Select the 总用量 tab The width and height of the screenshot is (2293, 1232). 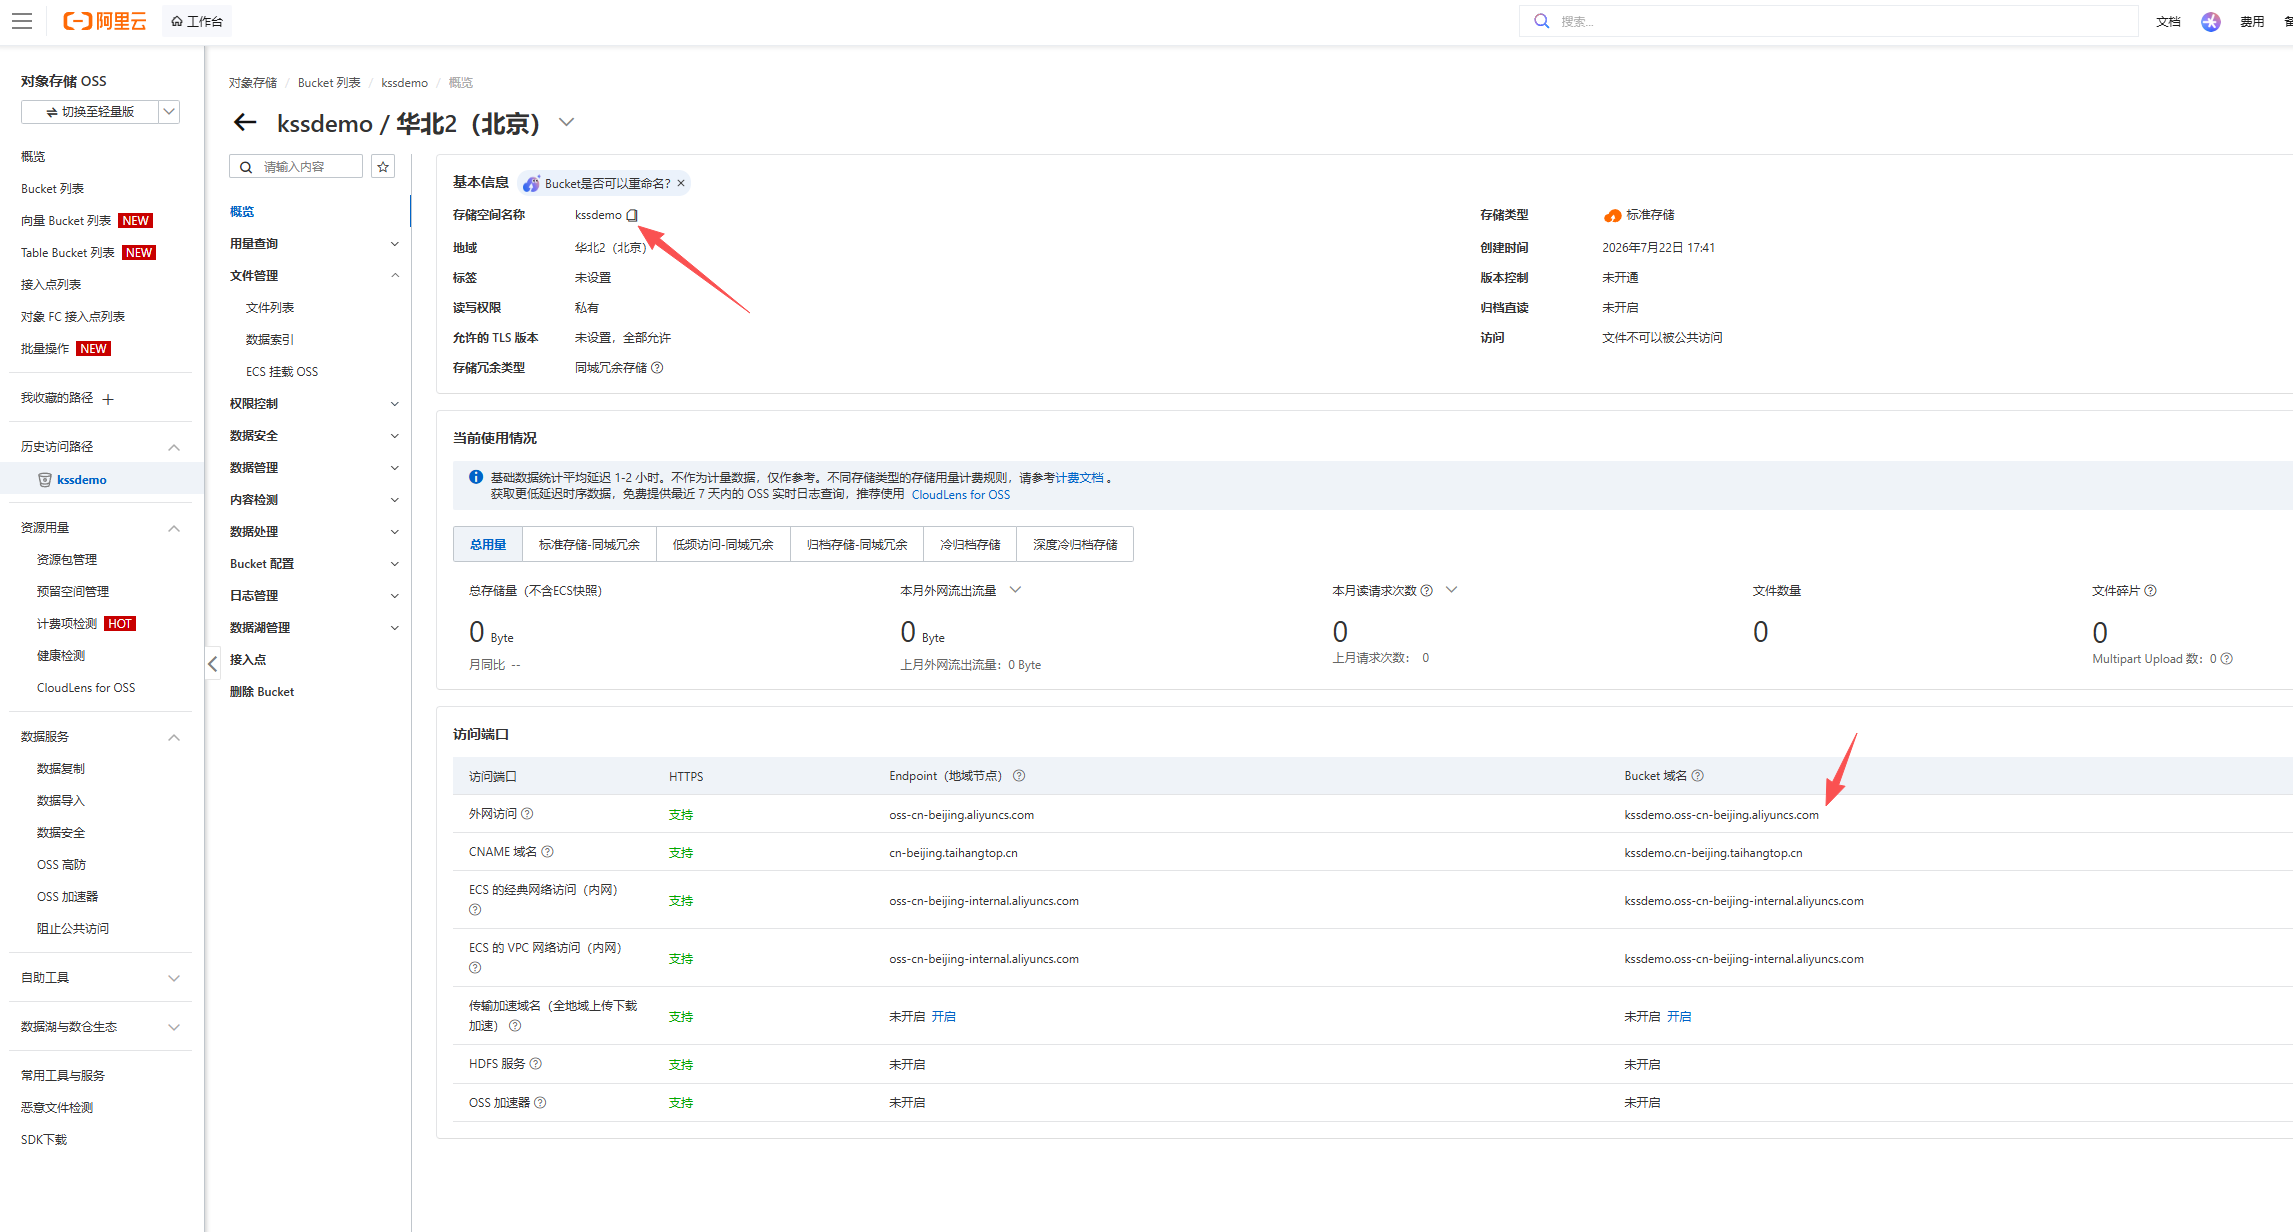click(x=488, y=544)
